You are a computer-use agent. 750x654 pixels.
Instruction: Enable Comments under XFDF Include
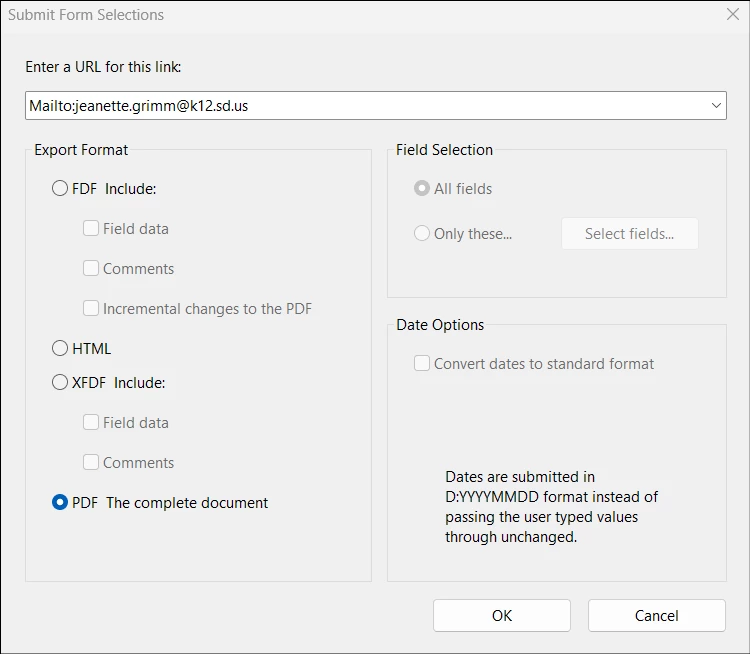click(x=91, y=462)
